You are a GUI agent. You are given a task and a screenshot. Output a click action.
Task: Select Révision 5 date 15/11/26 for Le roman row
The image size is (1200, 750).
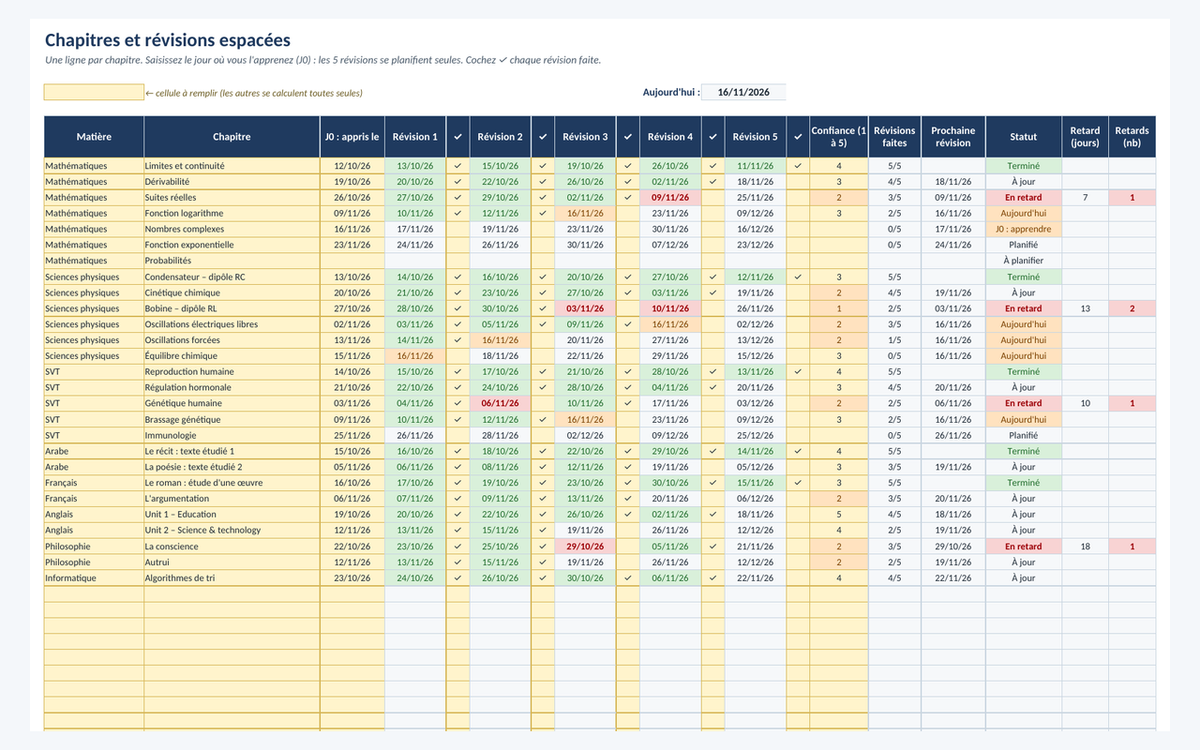(755, 483)
